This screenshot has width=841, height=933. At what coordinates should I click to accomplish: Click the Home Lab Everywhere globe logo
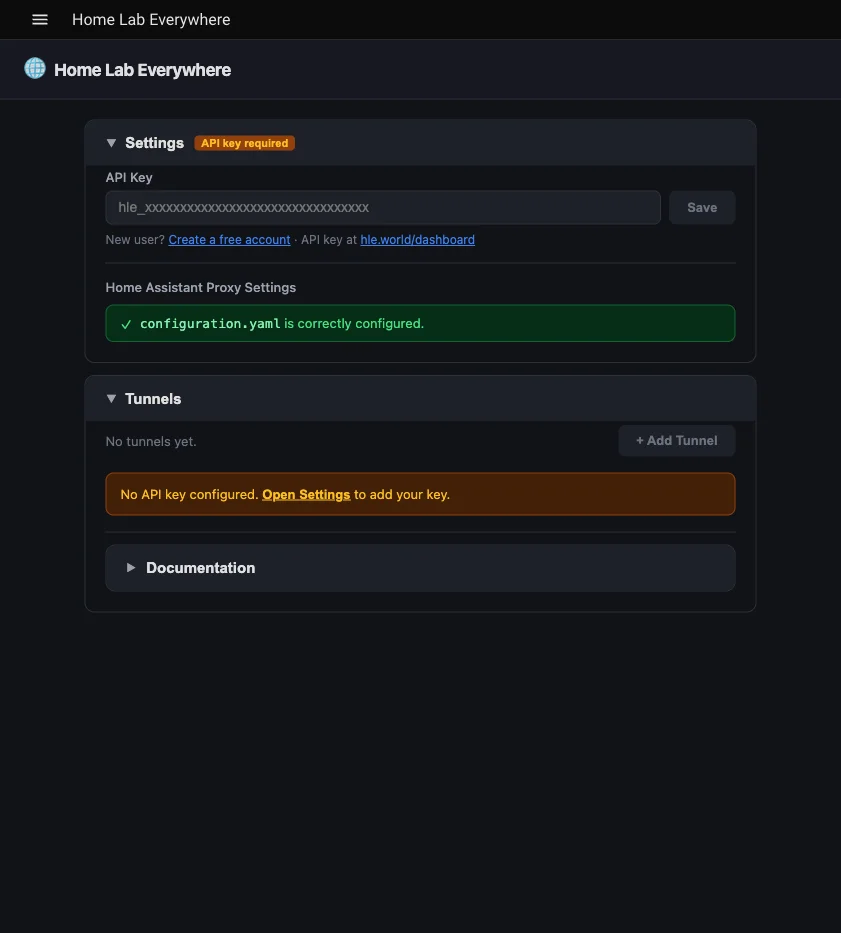click(34, 69)
